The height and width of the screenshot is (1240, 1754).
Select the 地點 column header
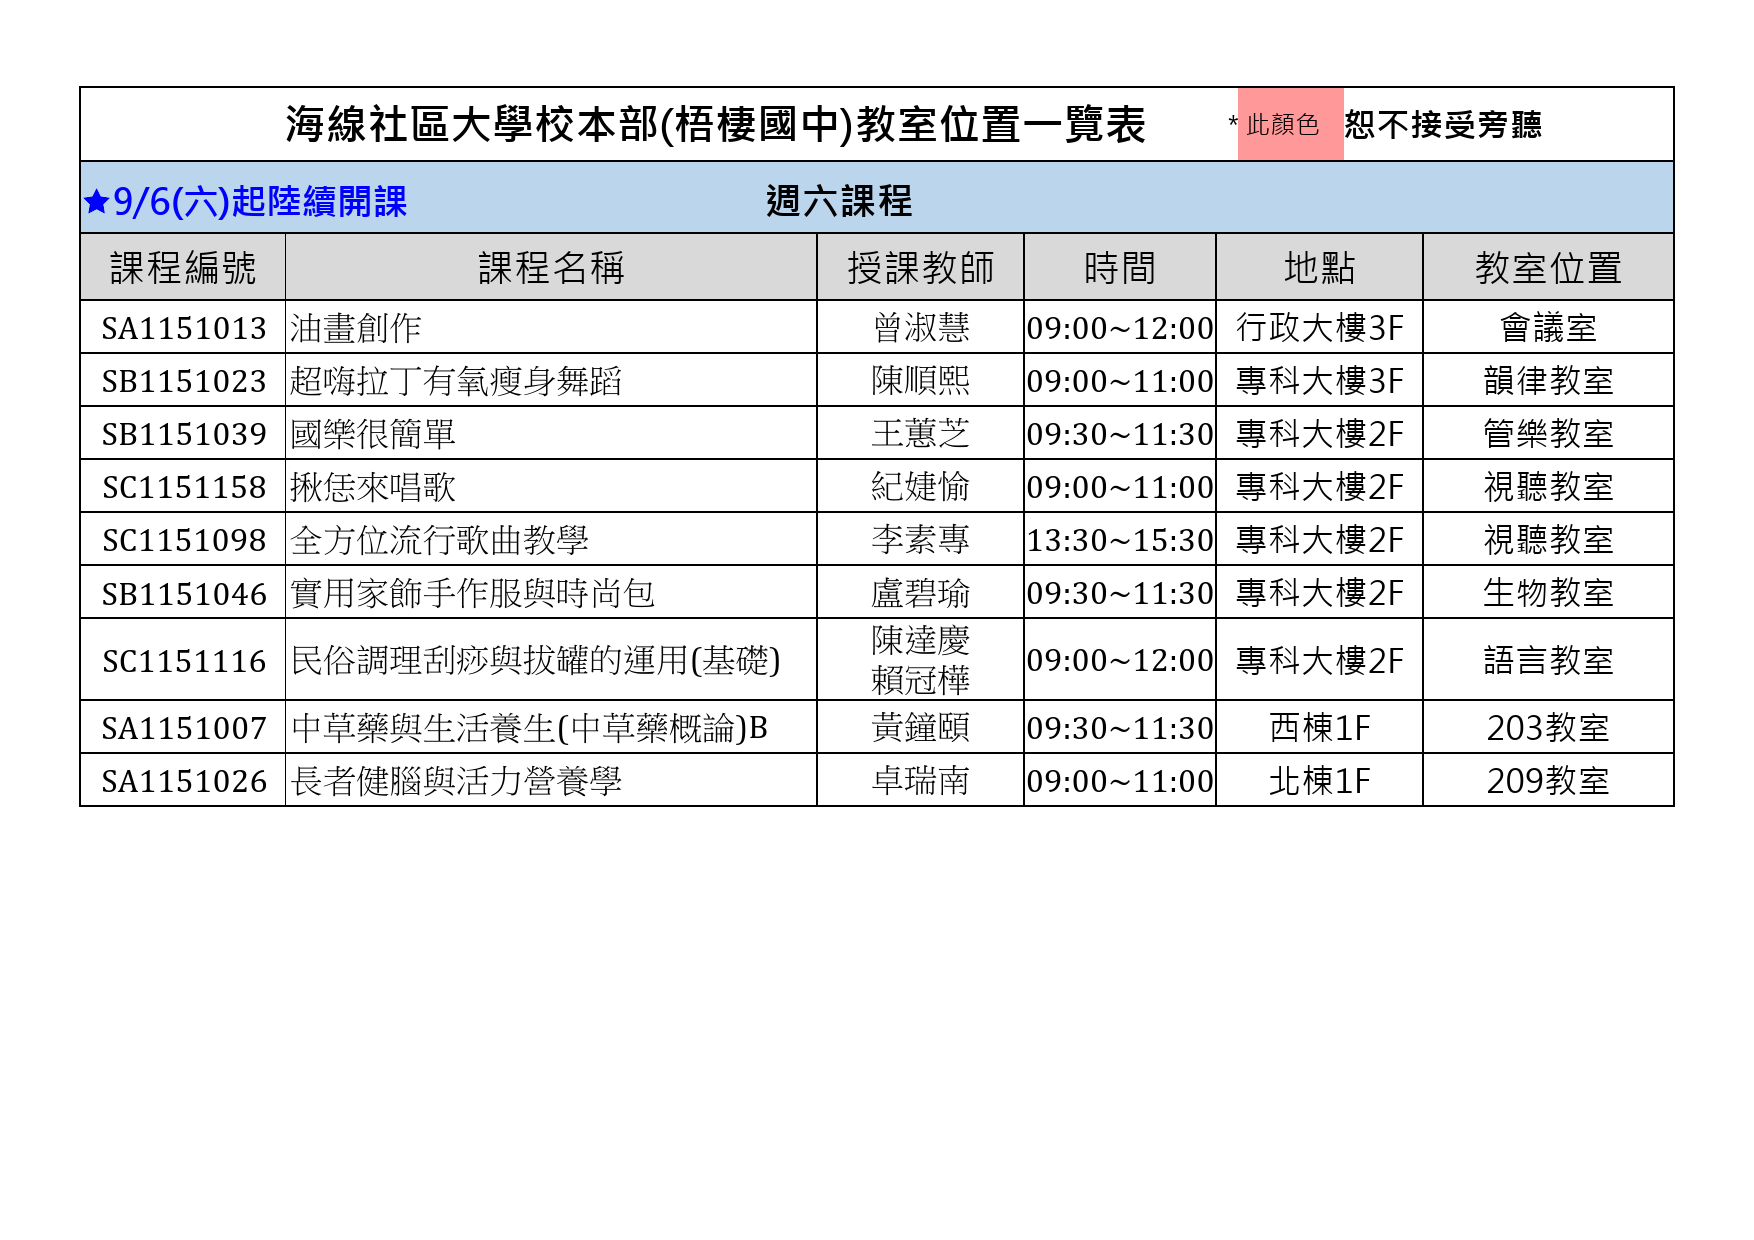(x=1319, y=268)
